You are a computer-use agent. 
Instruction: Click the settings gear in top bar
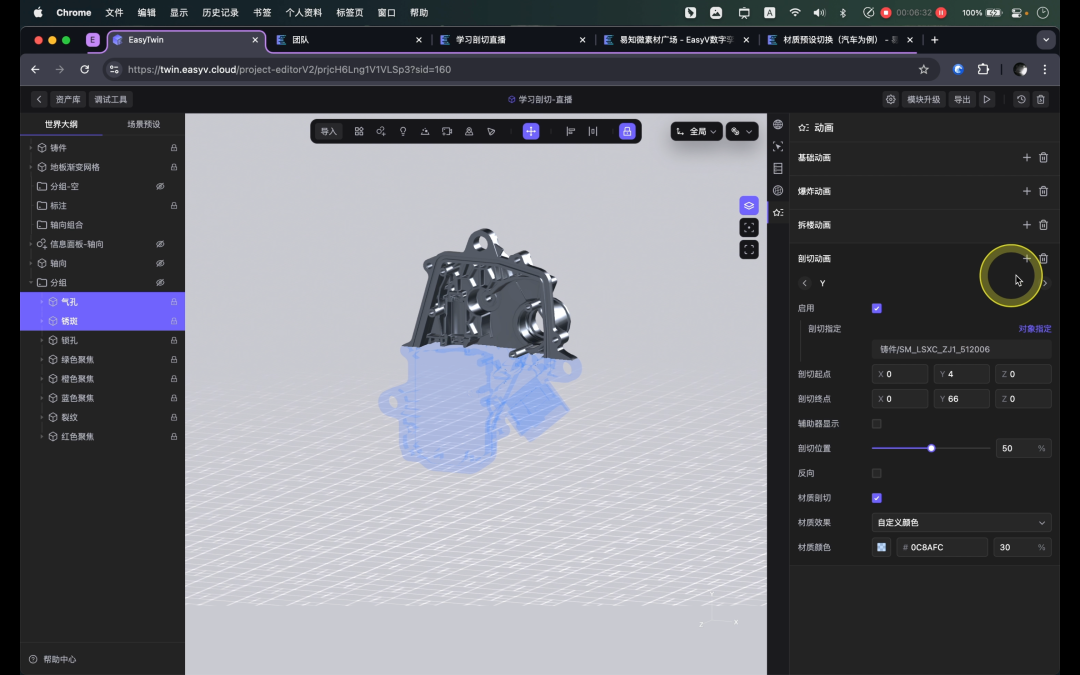891,99
